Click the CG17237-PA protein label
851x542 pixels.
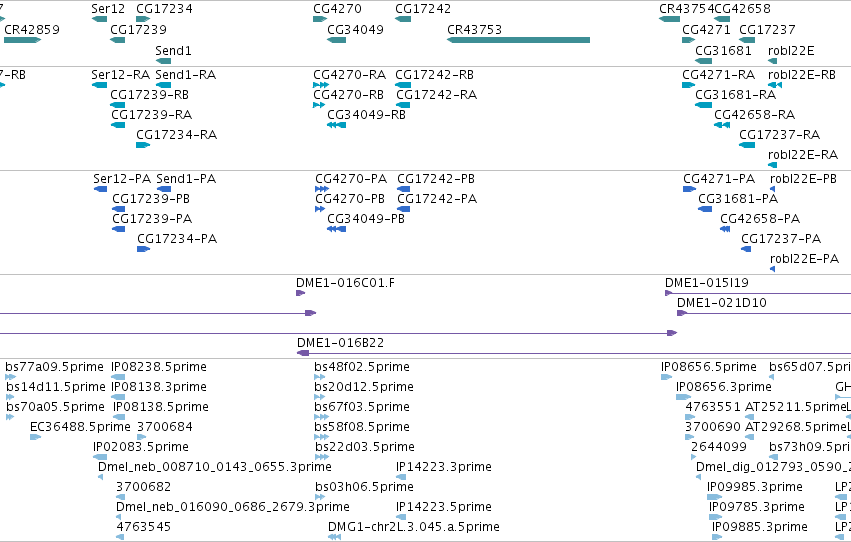pyautogui.click(x=781, y=239)
